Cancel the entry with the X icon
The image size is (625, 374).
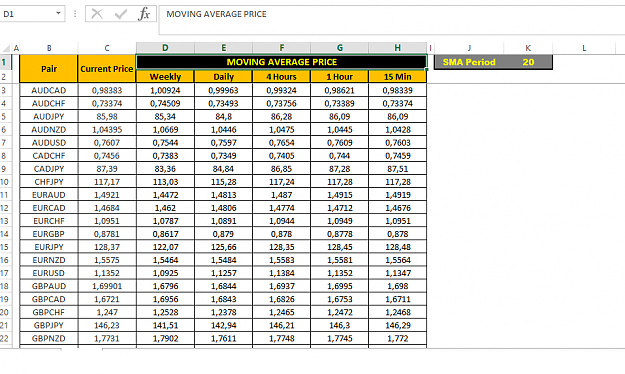97,14
